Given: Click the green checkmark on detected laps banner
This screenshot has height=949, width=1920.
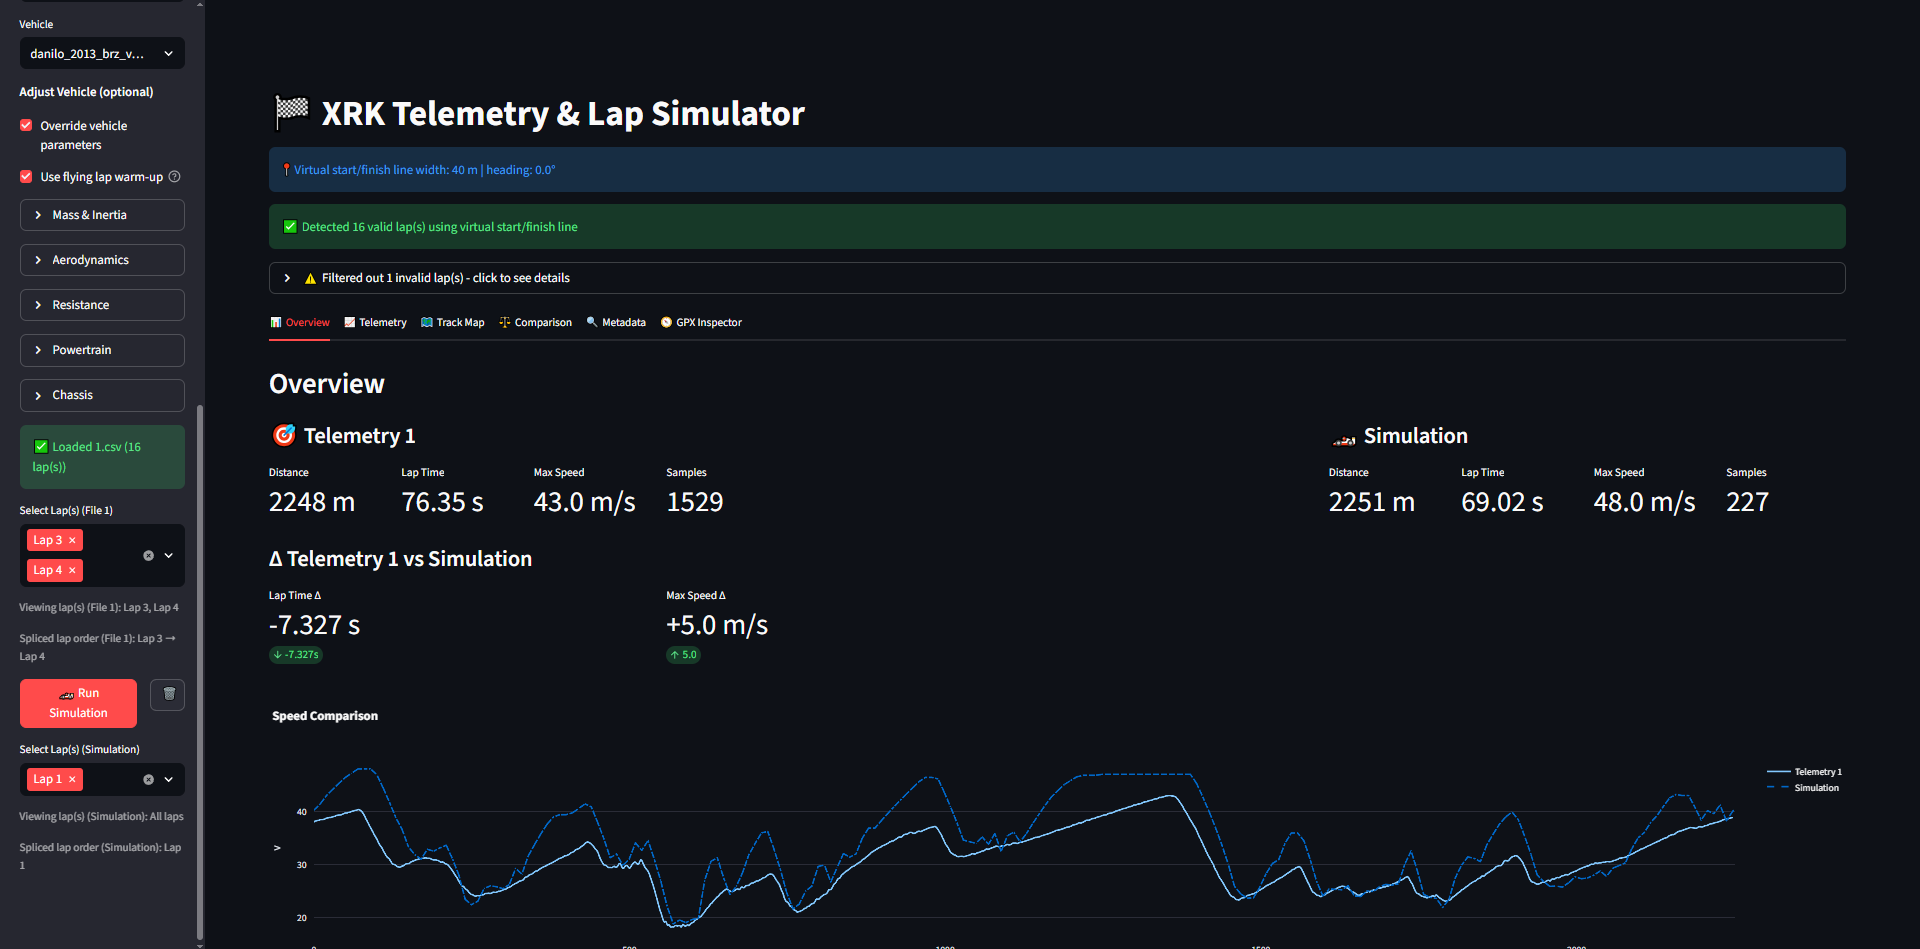Looking at the screenshot, I should point(290,226).
